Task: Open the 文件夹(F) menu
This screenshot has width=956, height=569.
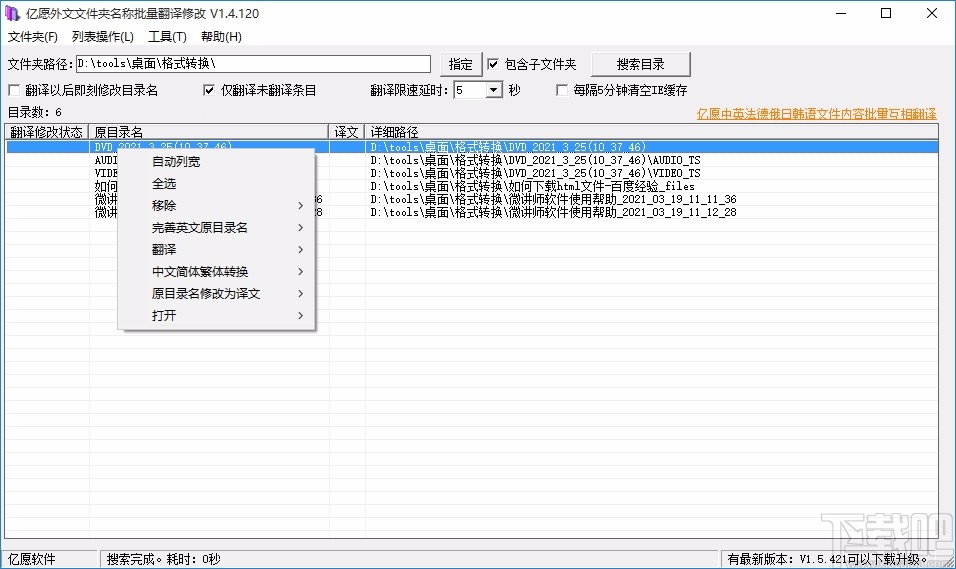Action: (33, 37)
